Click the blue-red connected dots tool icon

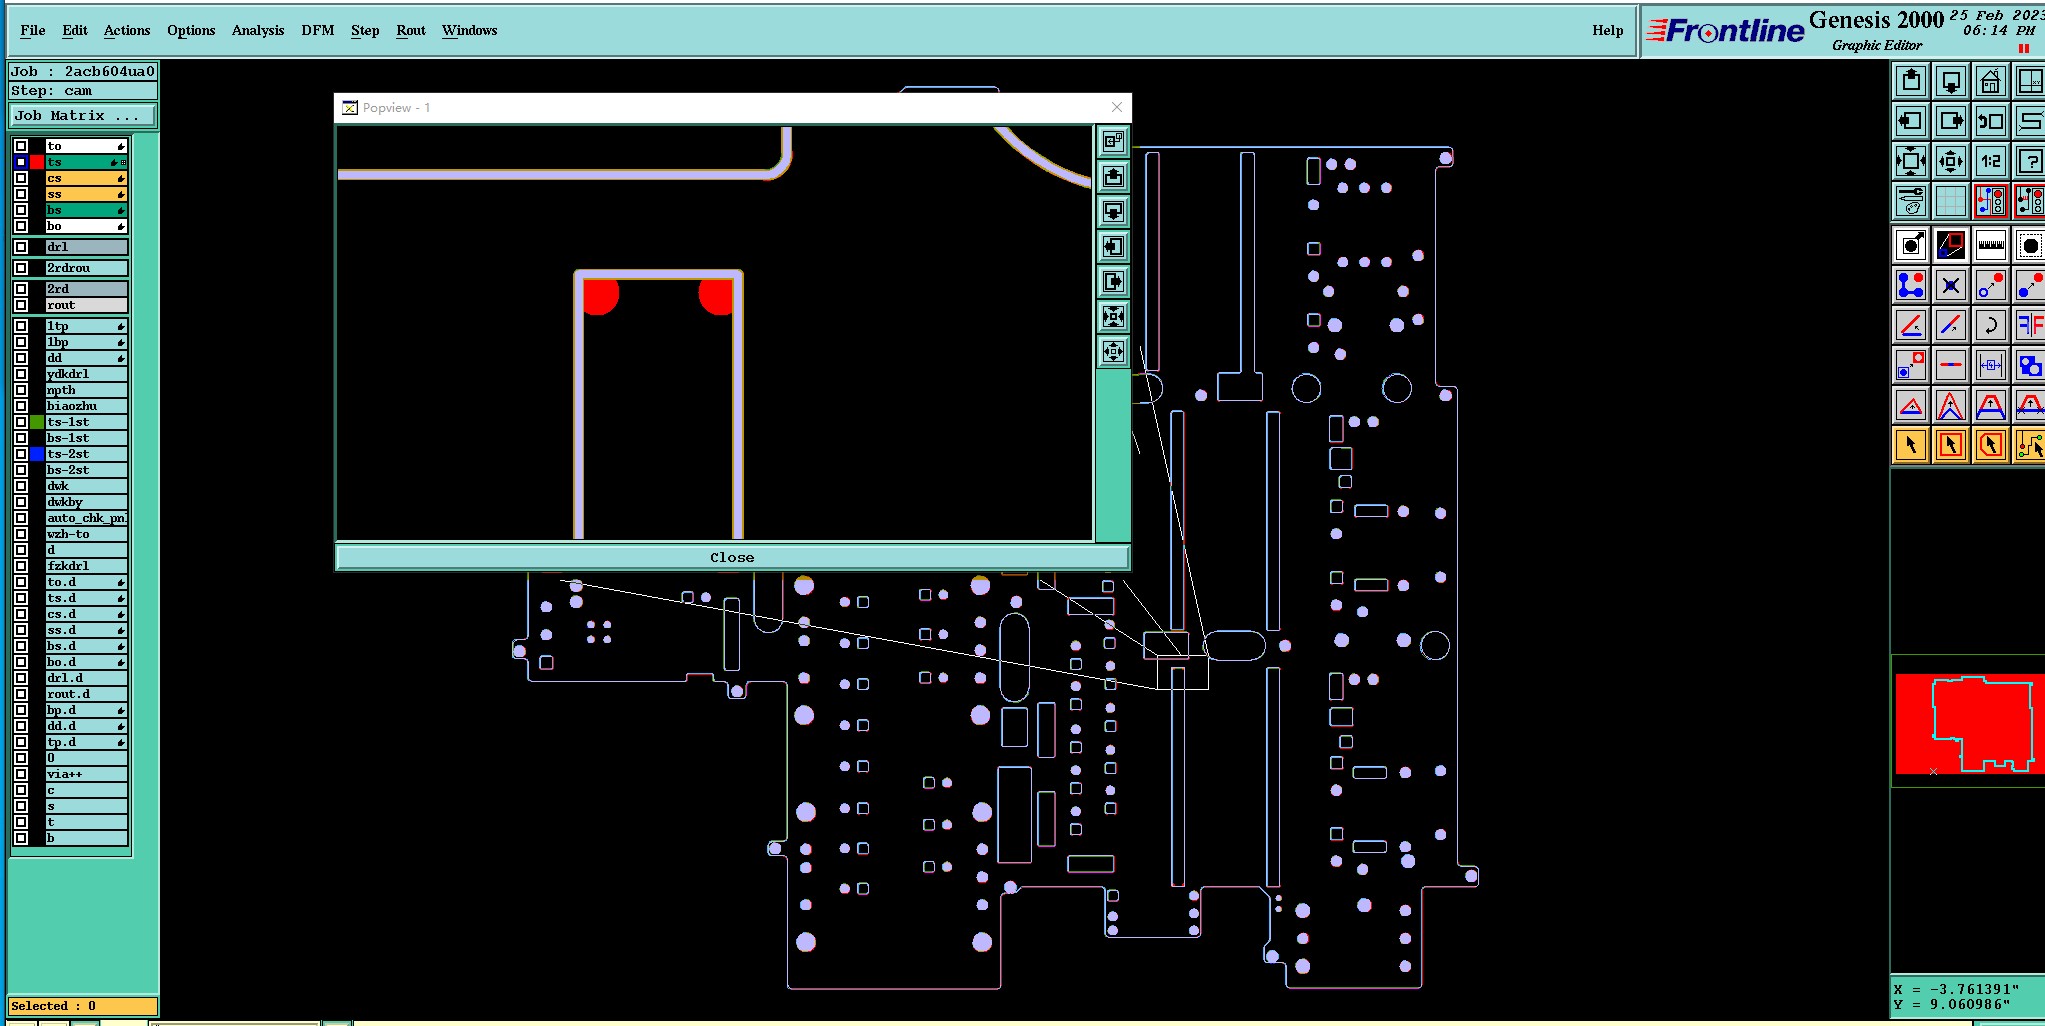(1911, 285)
